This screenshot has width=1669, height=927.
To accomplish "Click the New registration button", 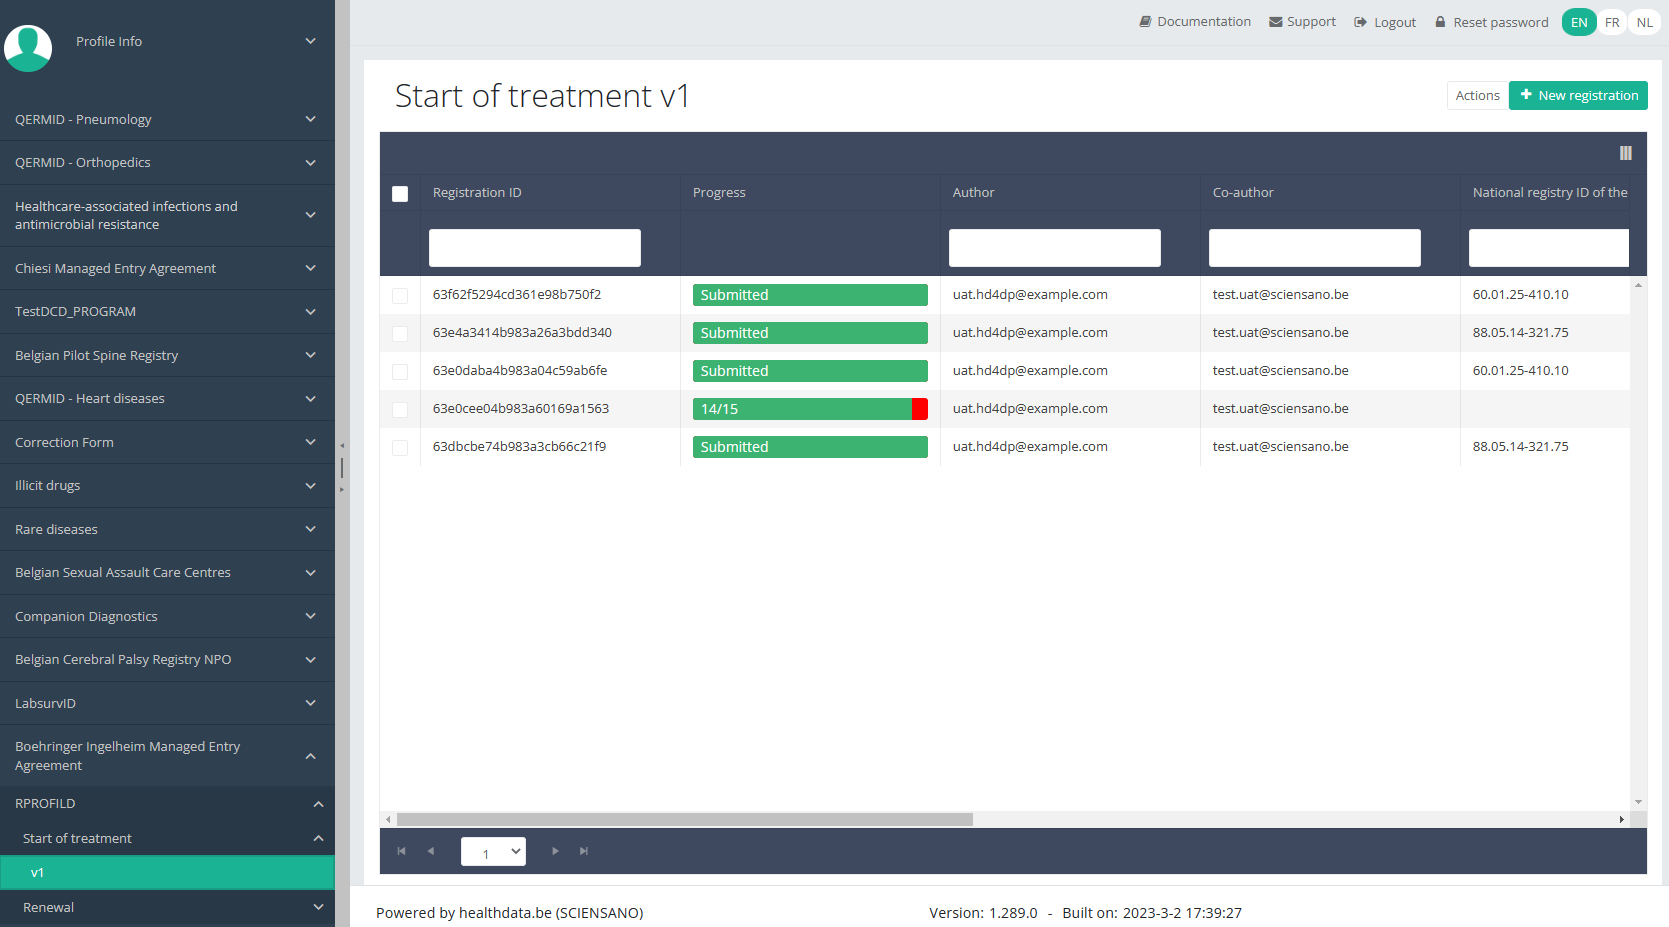I will point(1578,96).
